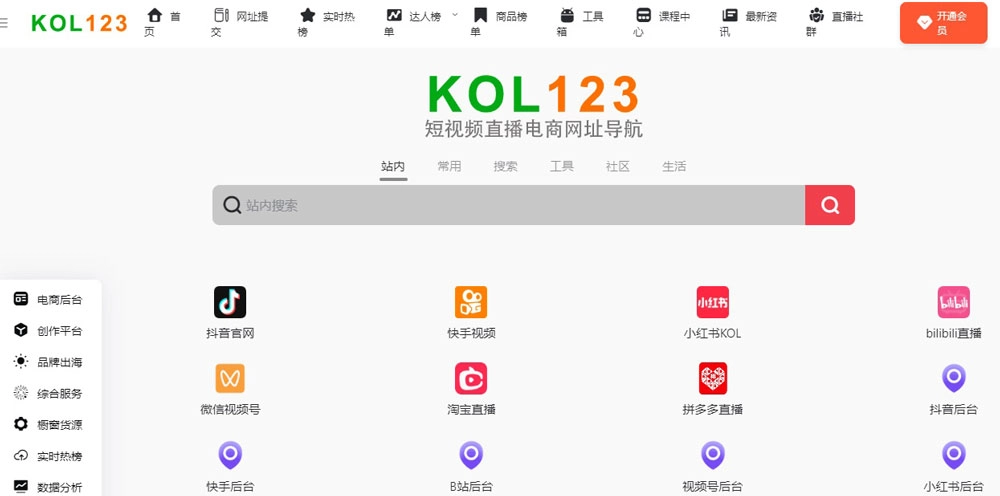Screen dimensions: 1000x496
Task: Open the 抖音官网 TikTok icon
Action: [230, 302]
